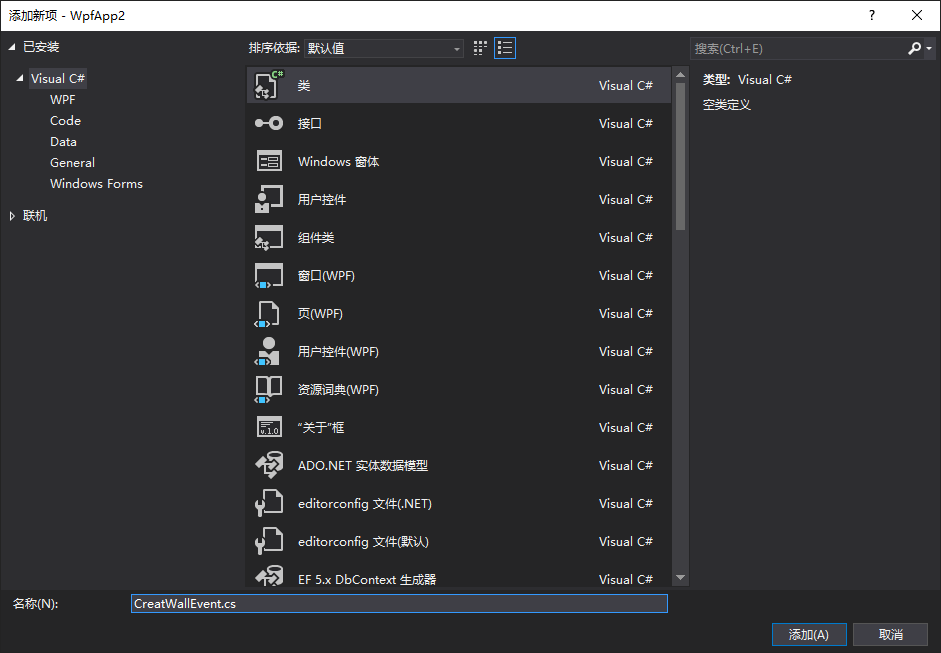Click Visual C# label in 组件类 row
Screen dimensions: 941x653
pyautogui.click(x=625, y=238)
